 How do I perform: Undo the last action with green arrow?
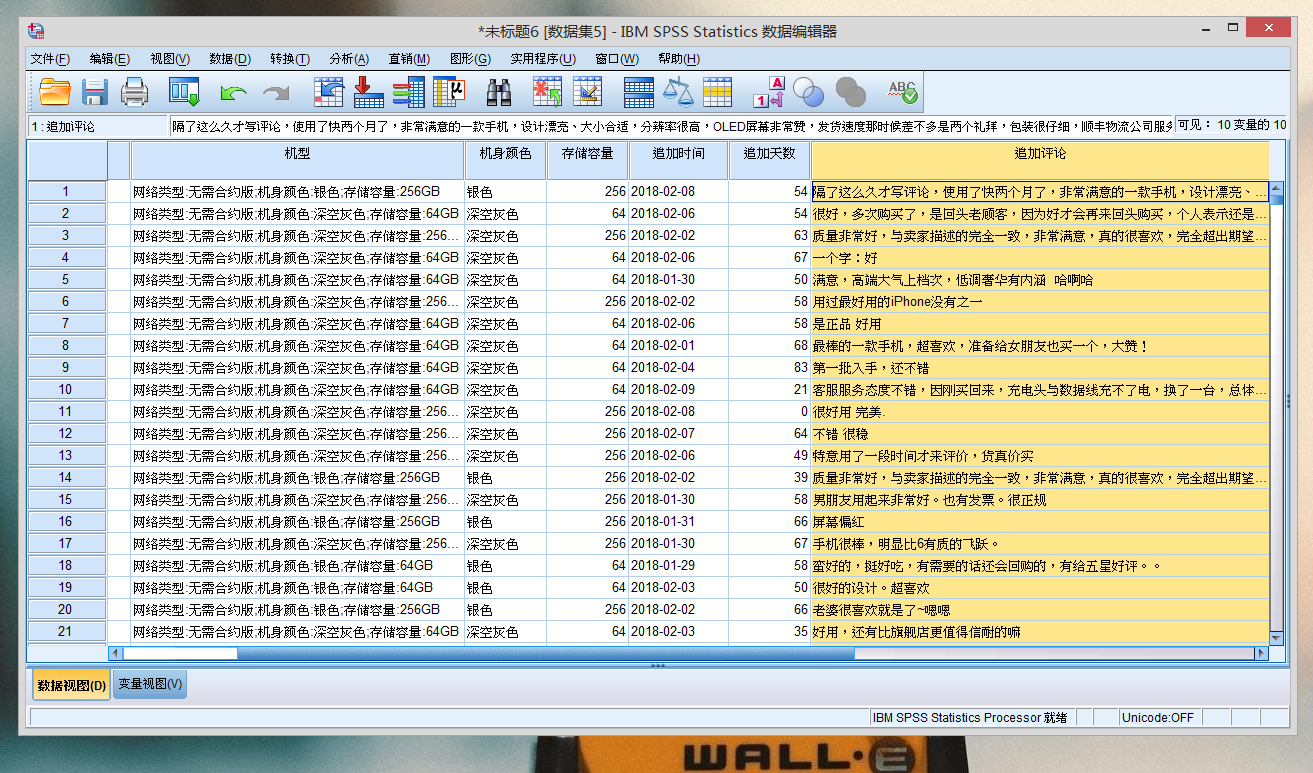click(233, 93)
